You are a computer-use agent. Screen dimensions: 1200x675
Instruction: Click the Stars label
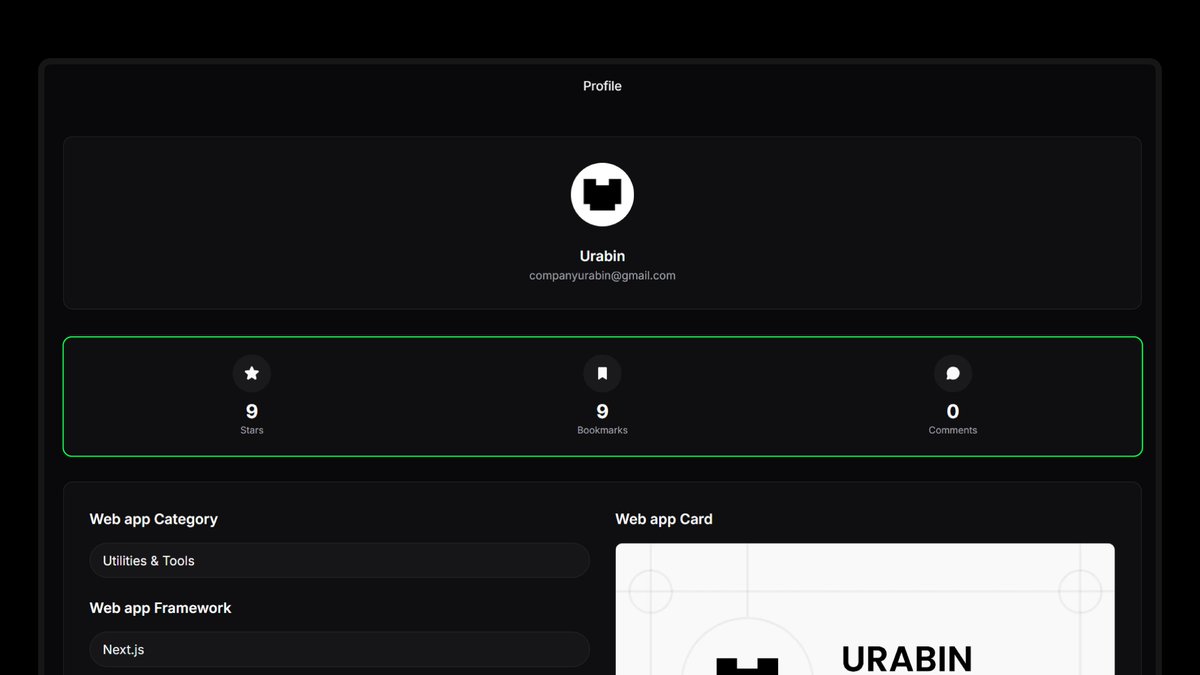(x=252, y=430)
